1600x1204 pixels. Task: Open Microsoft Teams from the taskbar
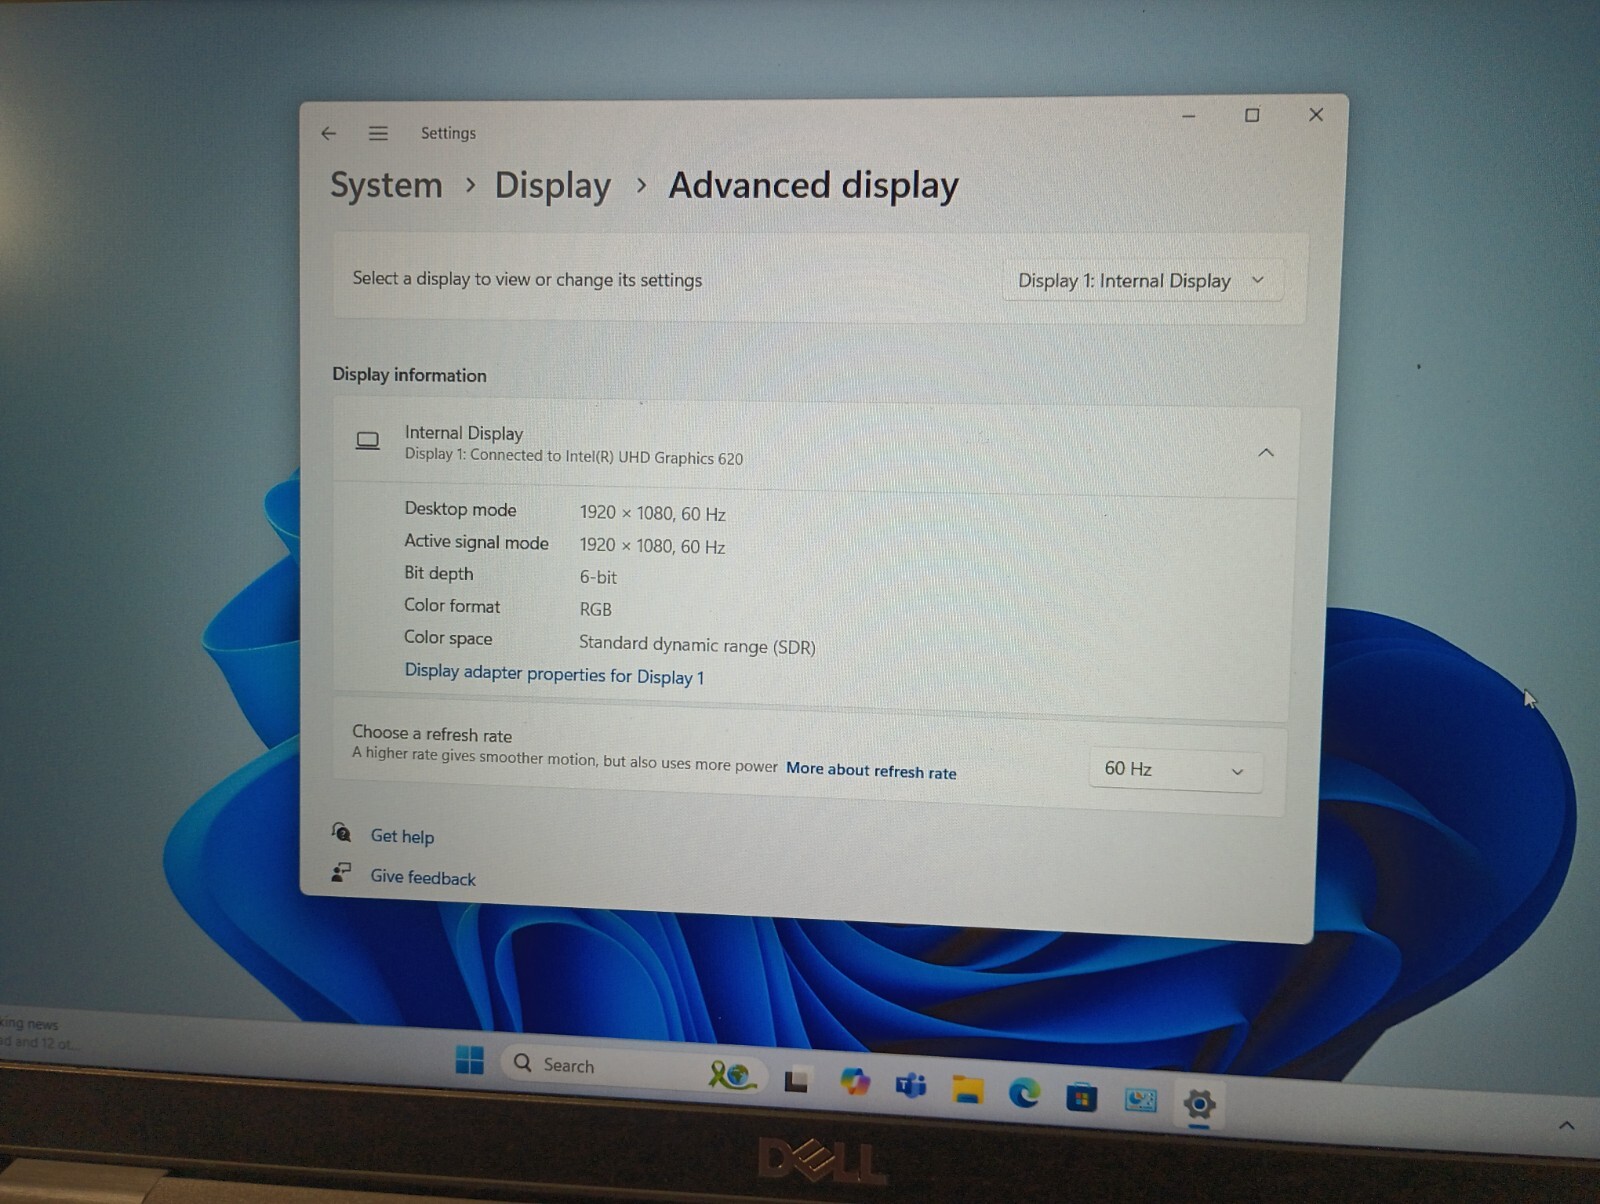[911, 1085]
